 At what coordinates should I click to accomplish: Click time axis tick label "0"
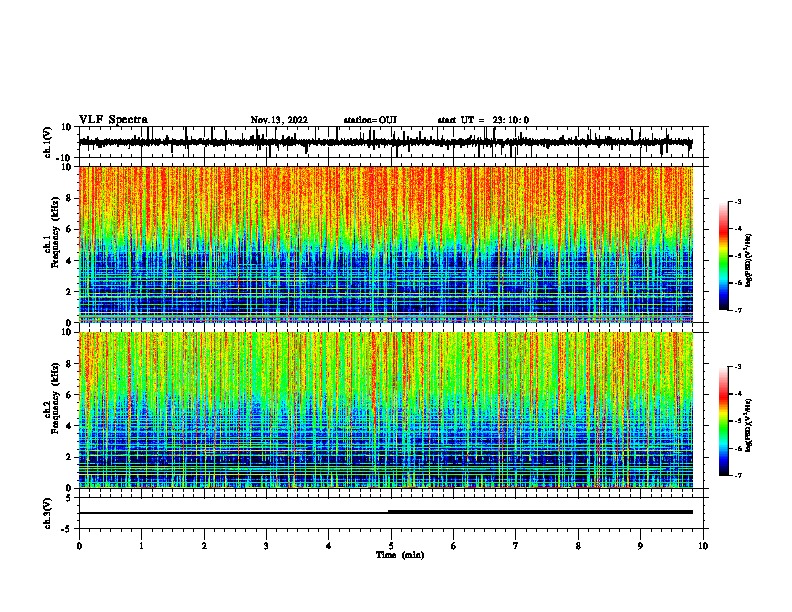point(79,546)
